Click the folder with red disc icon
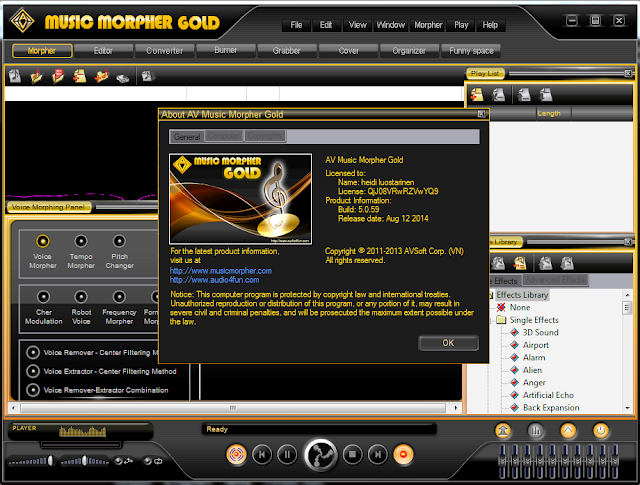 click(x=58, y=76)
